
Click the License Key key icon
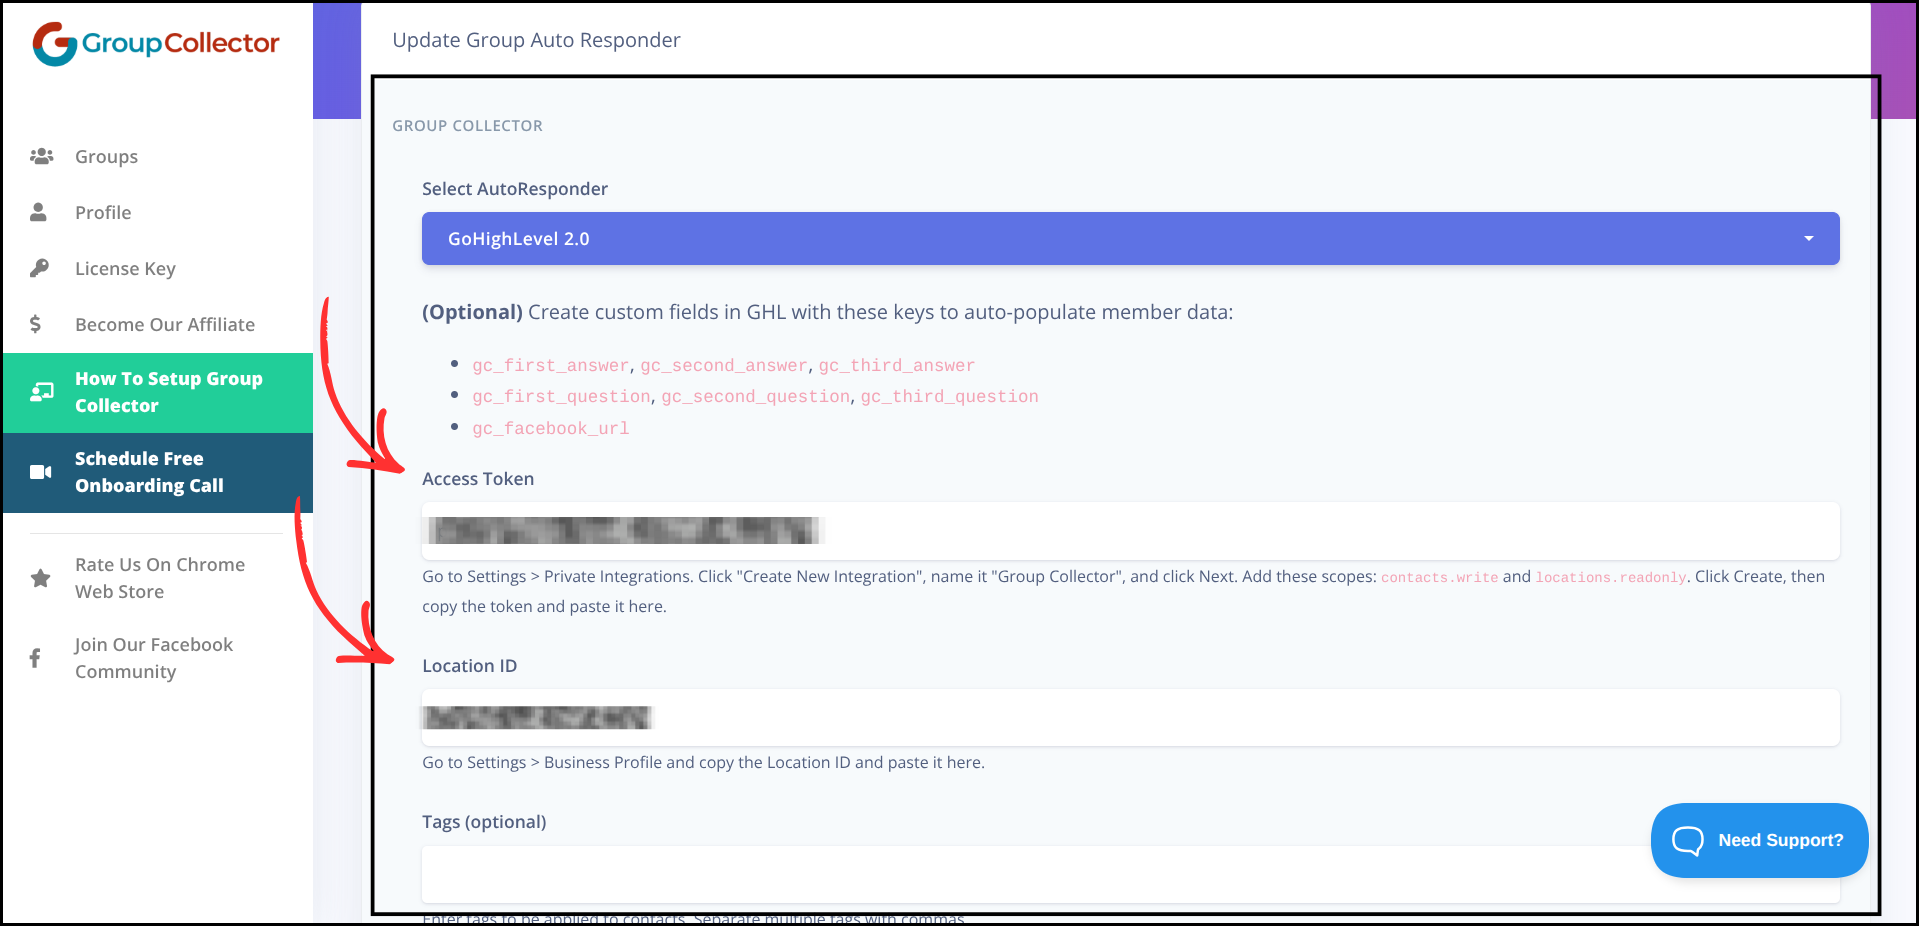coord(39,268)
